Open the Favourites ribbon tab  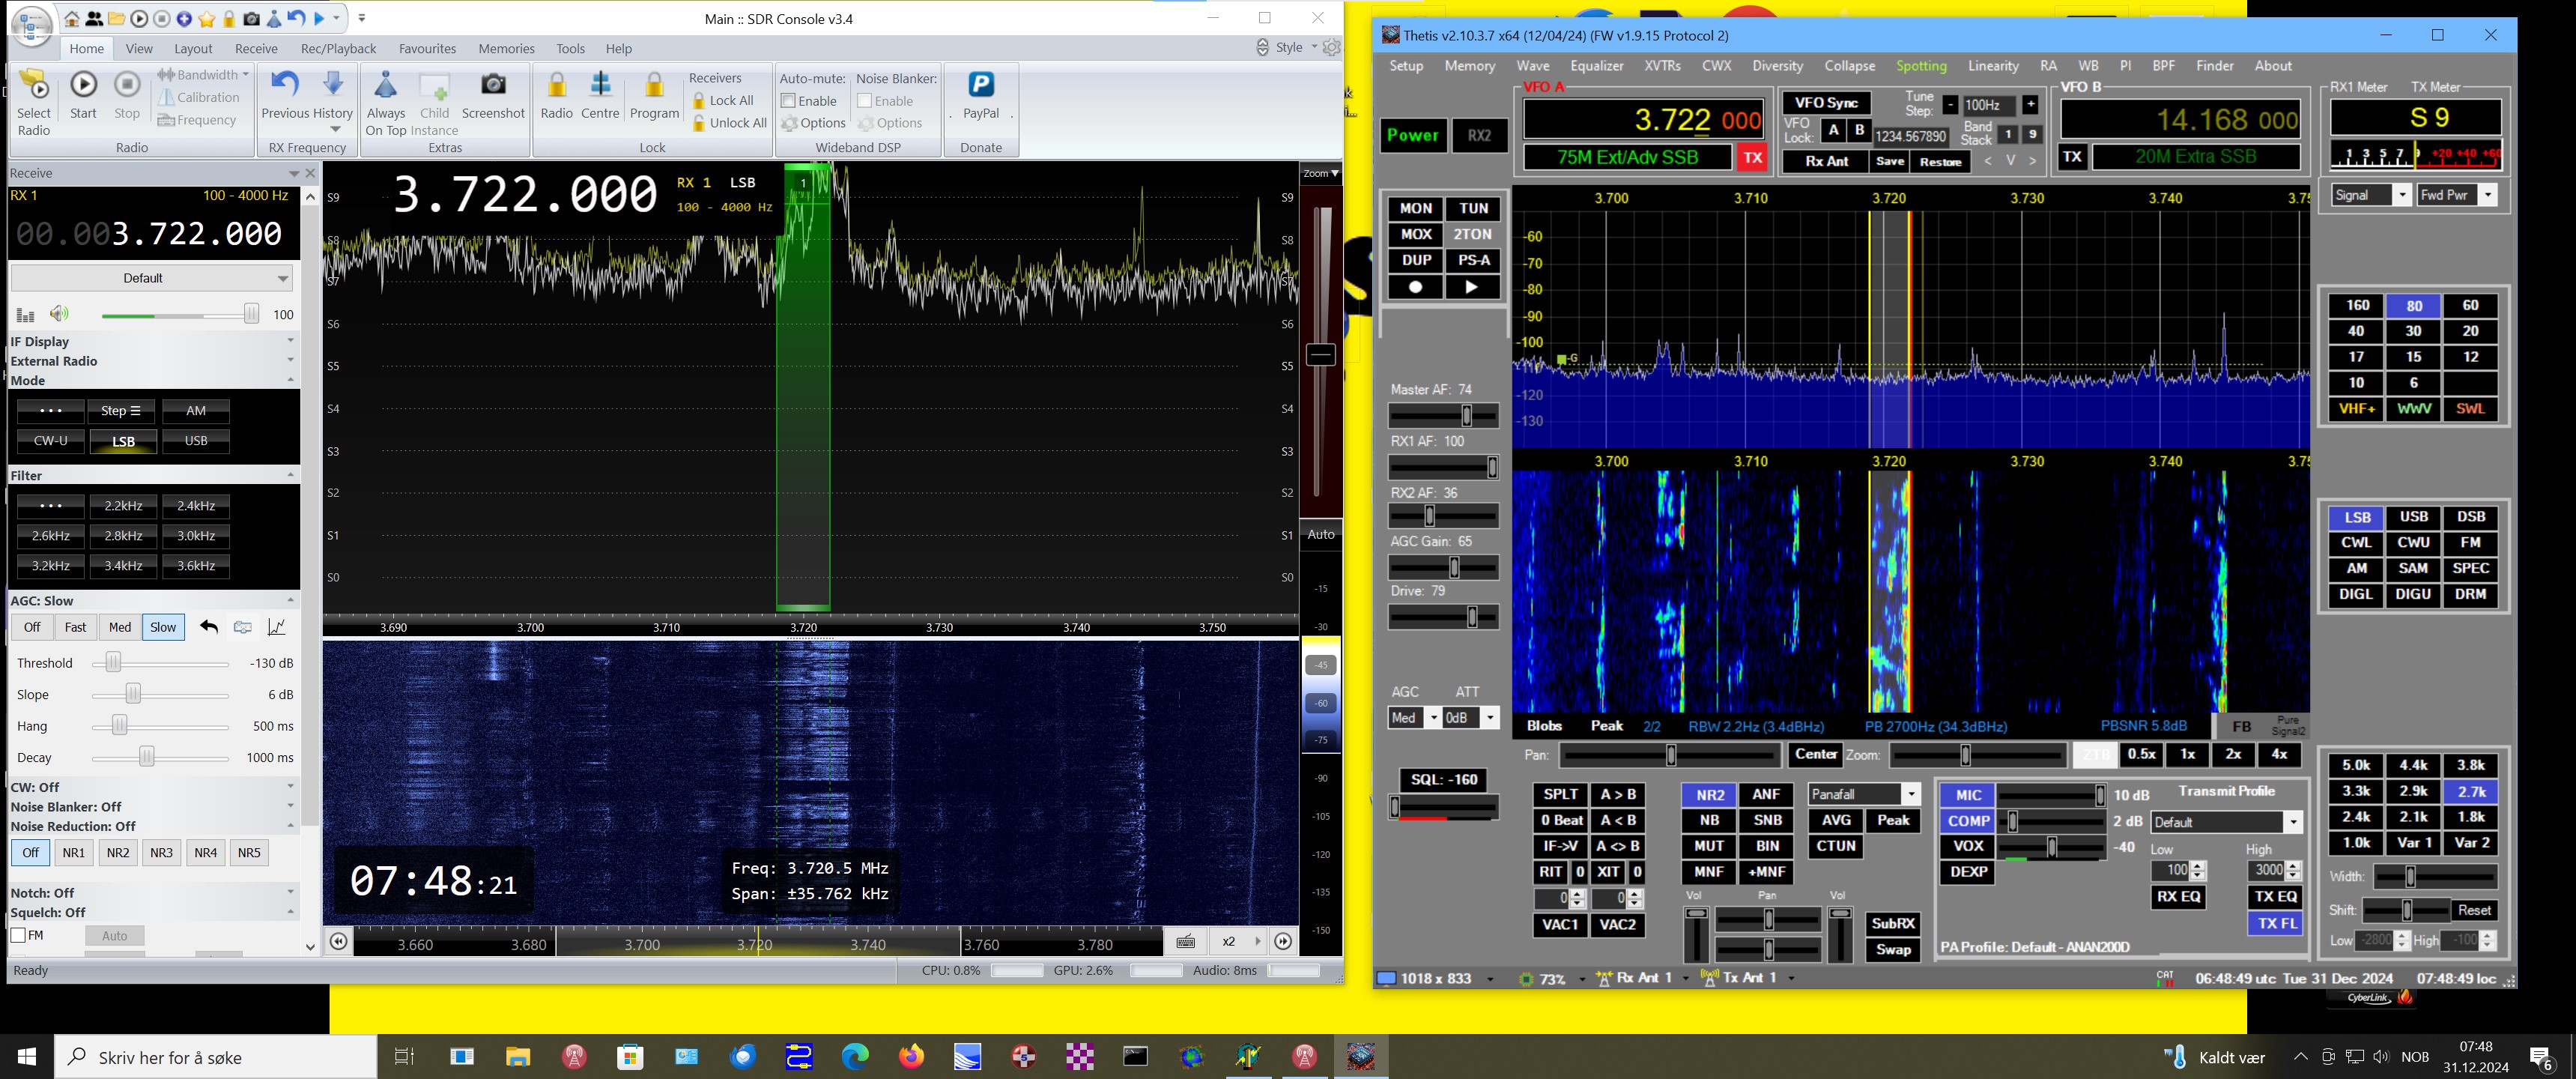(427, 48)
